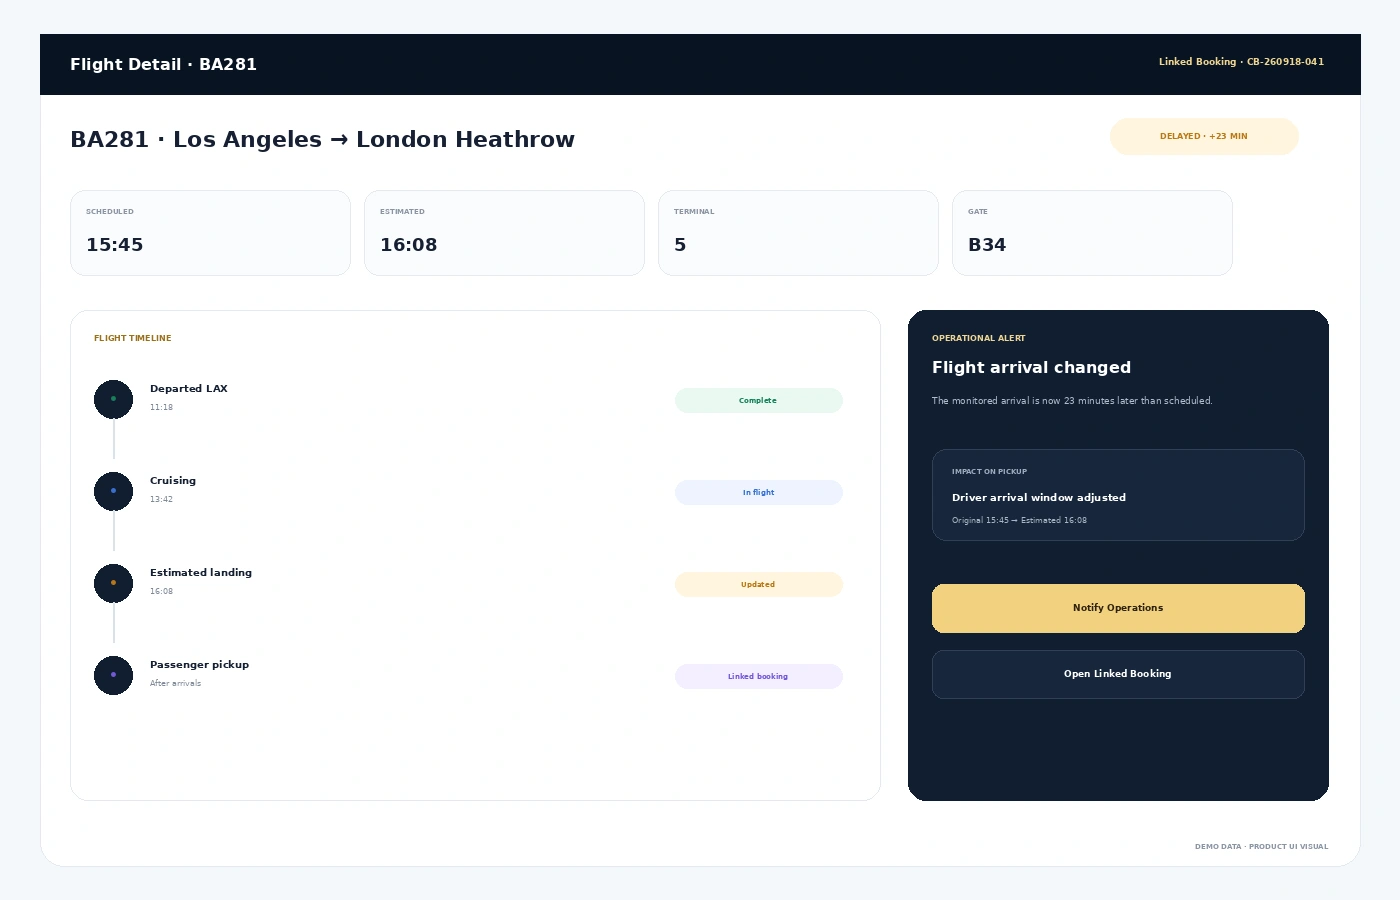Select the Estimated landing timeline marker

[113, 583]
